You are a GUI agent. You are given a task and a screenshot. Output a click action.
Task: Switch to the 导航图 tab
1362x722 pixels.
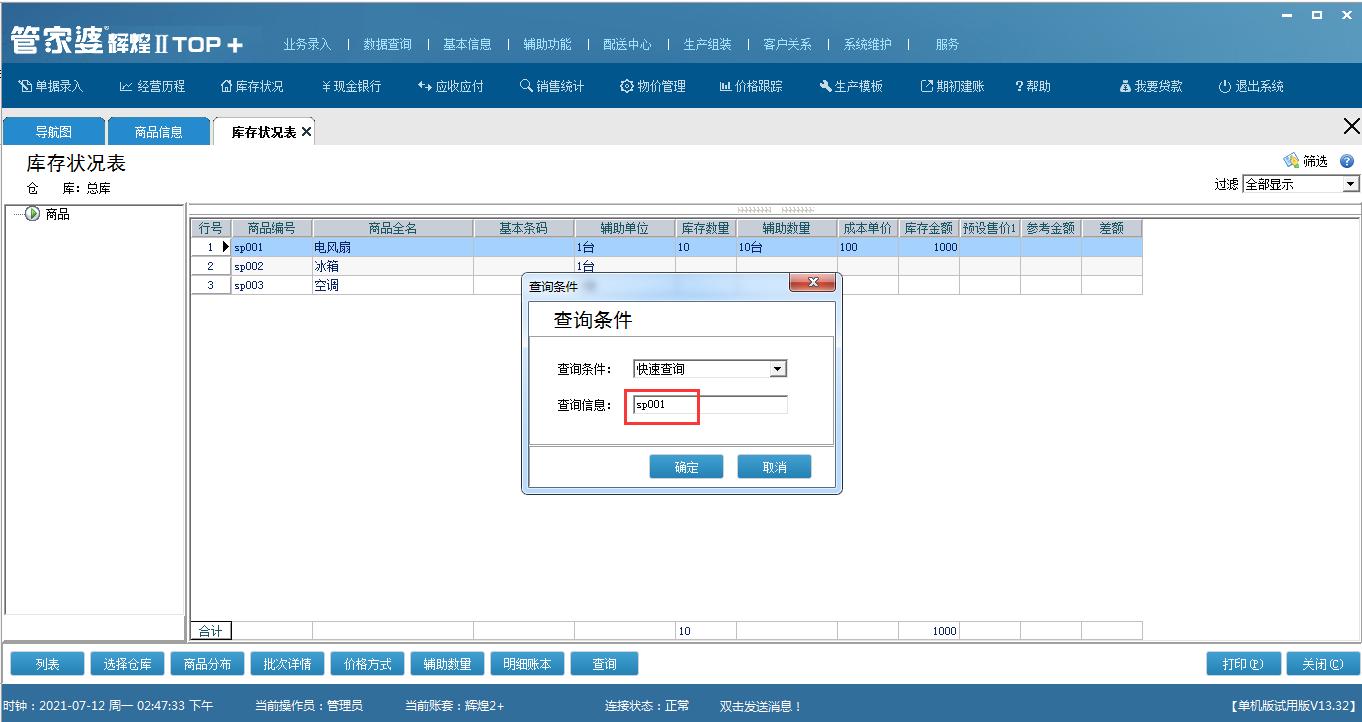coord(53,130)
